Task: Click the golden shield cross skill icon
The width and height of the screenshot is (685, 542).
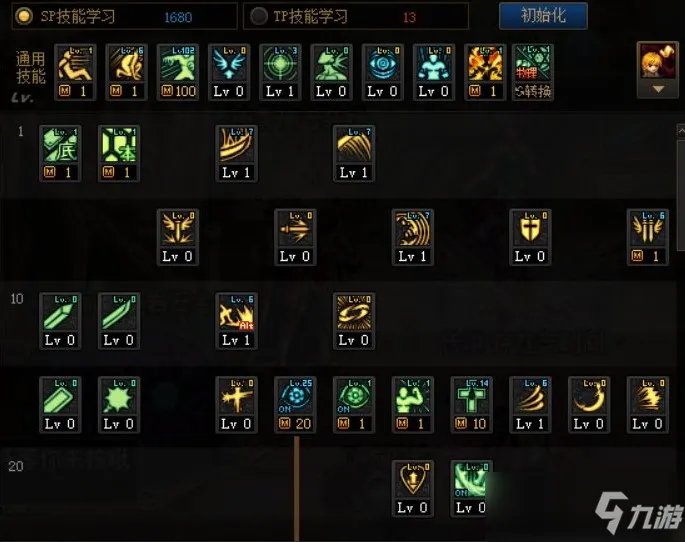Action: [530, 237]
